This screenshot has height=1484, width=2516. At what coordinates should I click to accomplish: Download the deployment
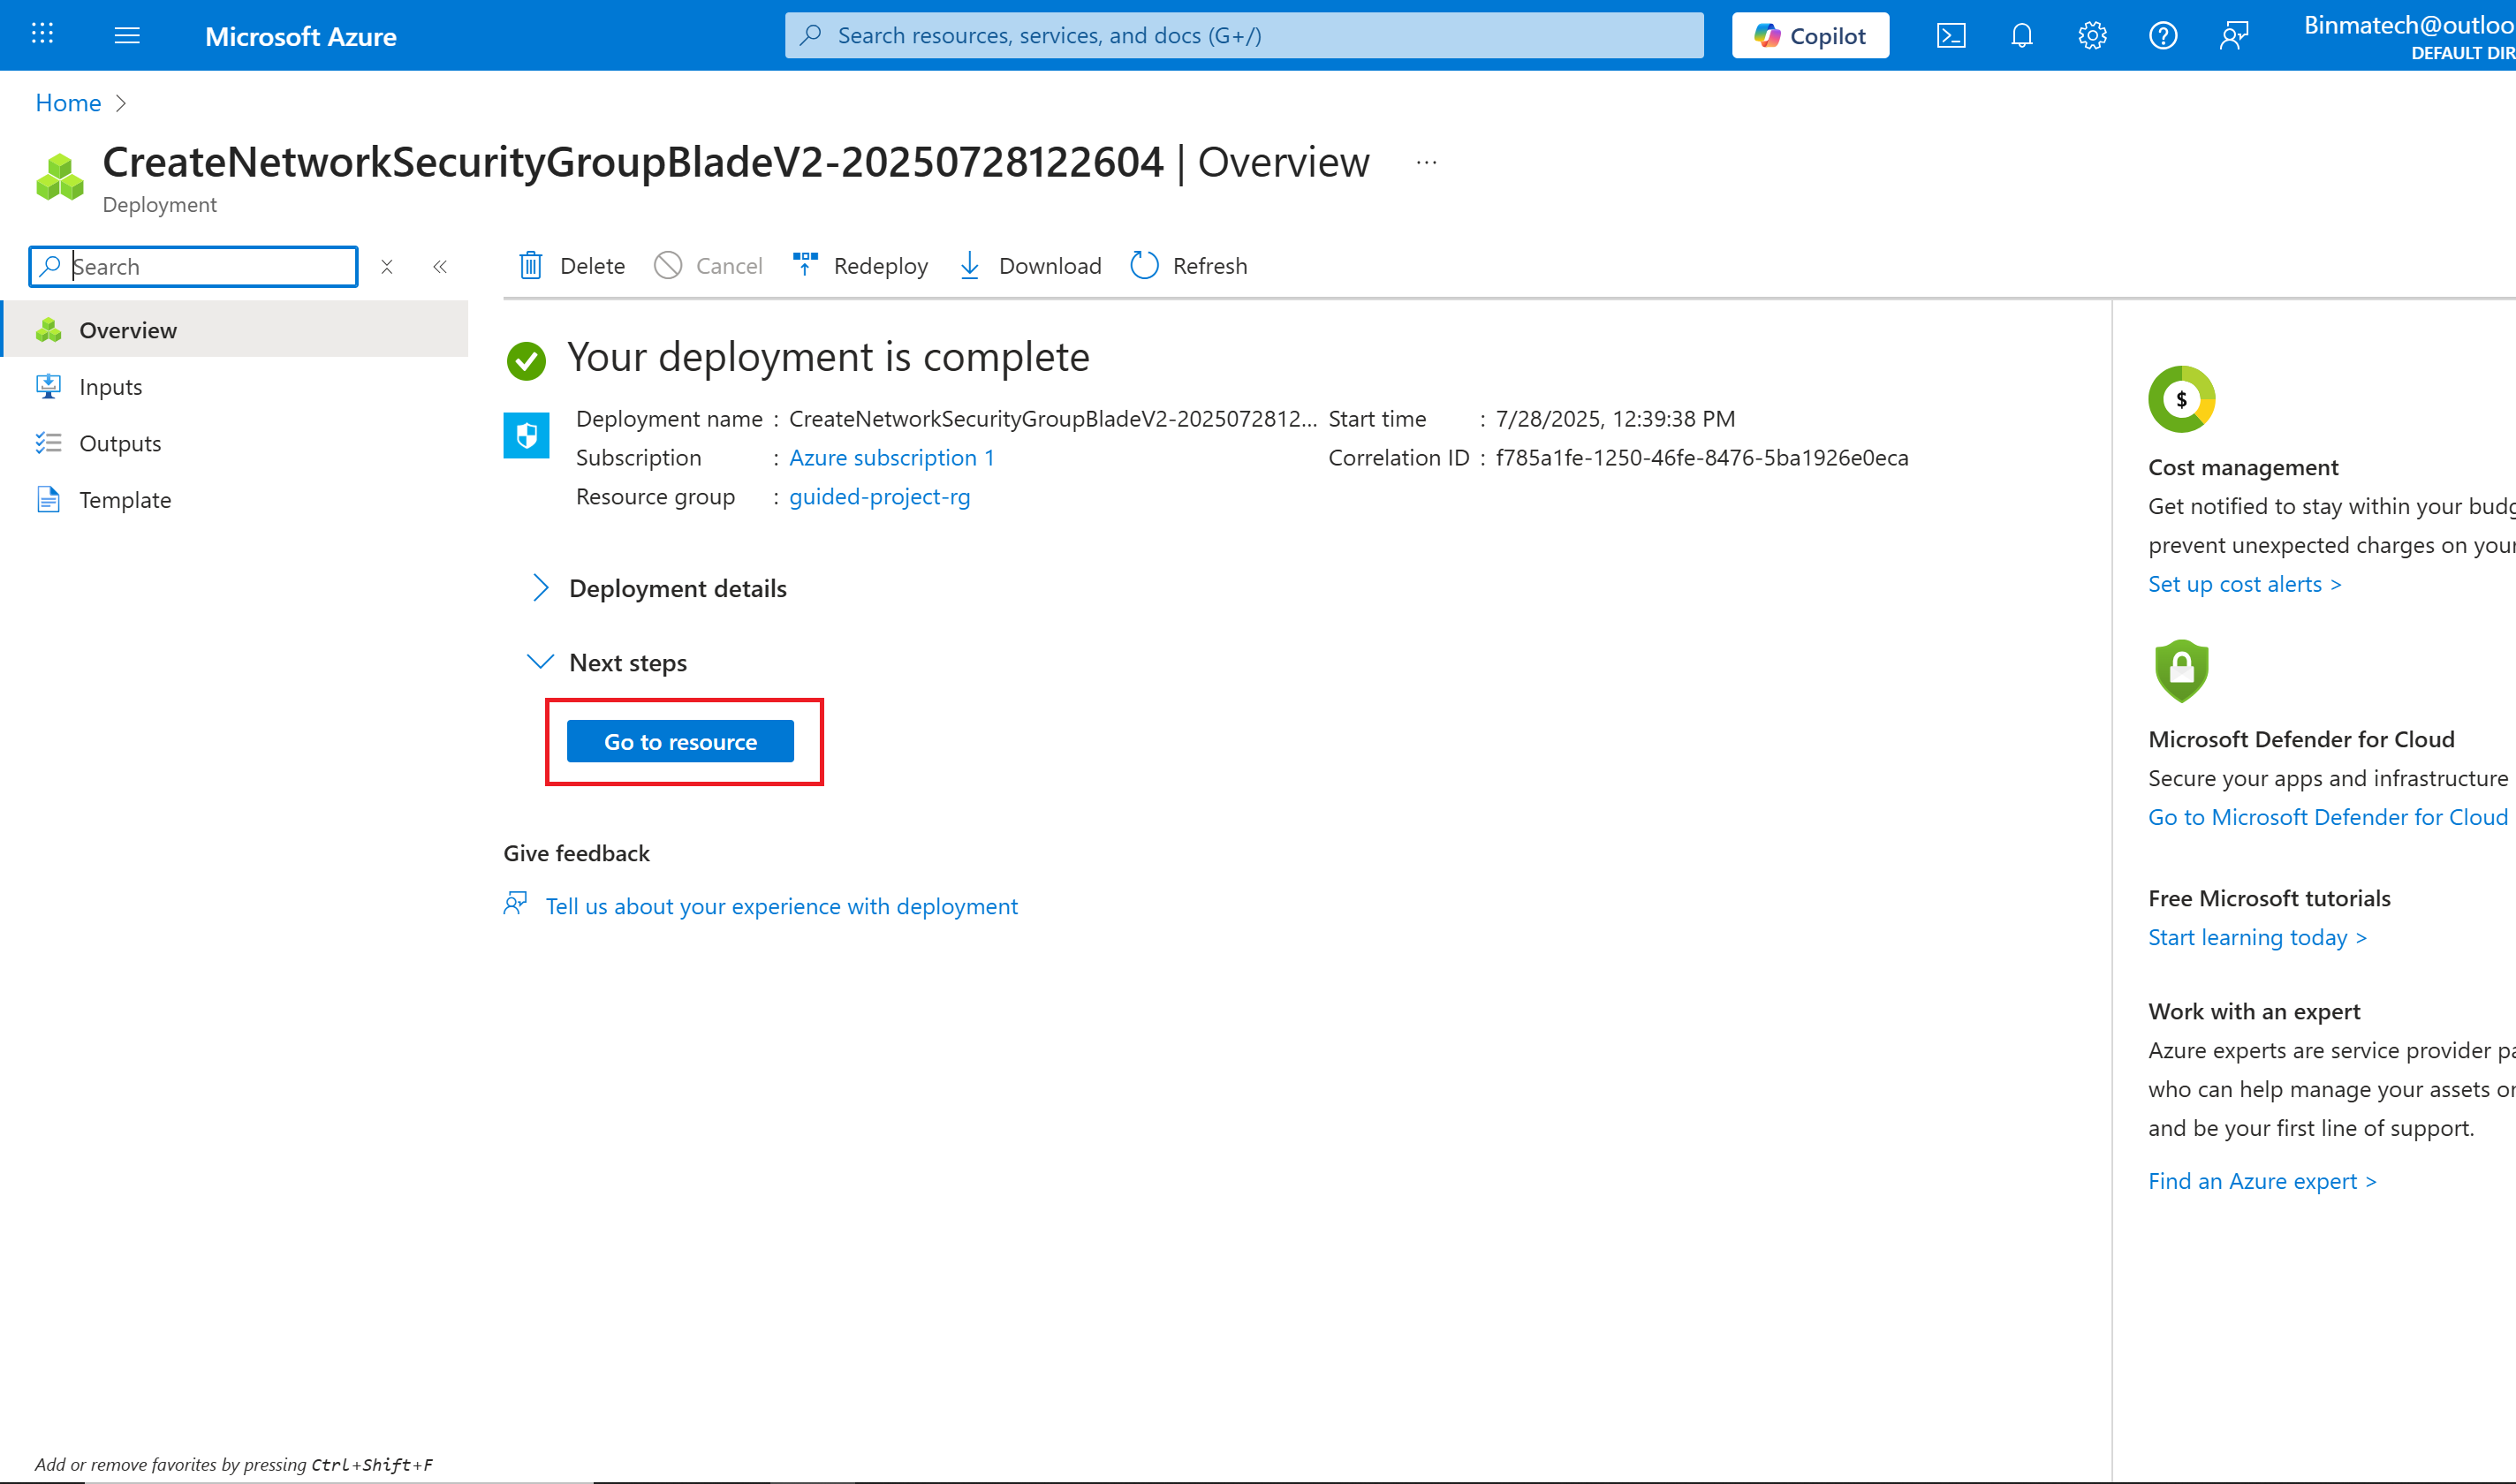click(x=1030, y=266)
